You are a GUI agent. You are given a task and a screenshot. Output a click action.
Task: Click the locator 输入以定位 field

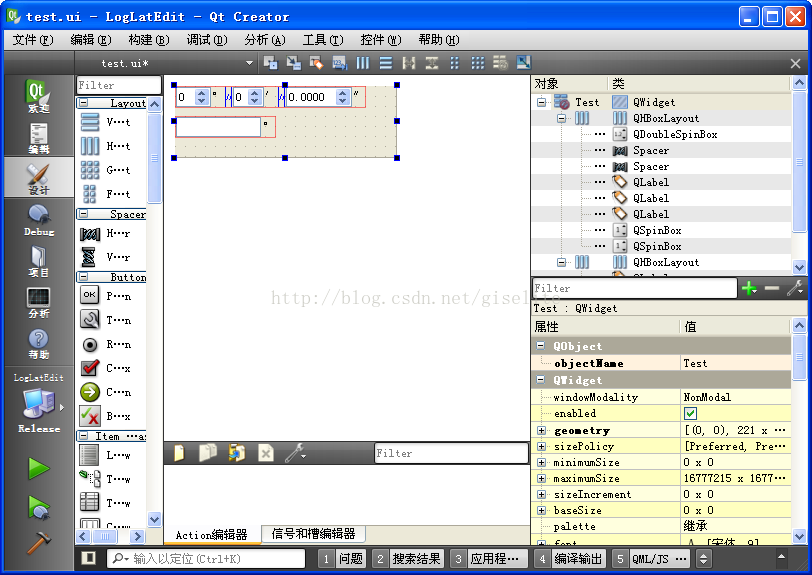(x=206, y=558)
